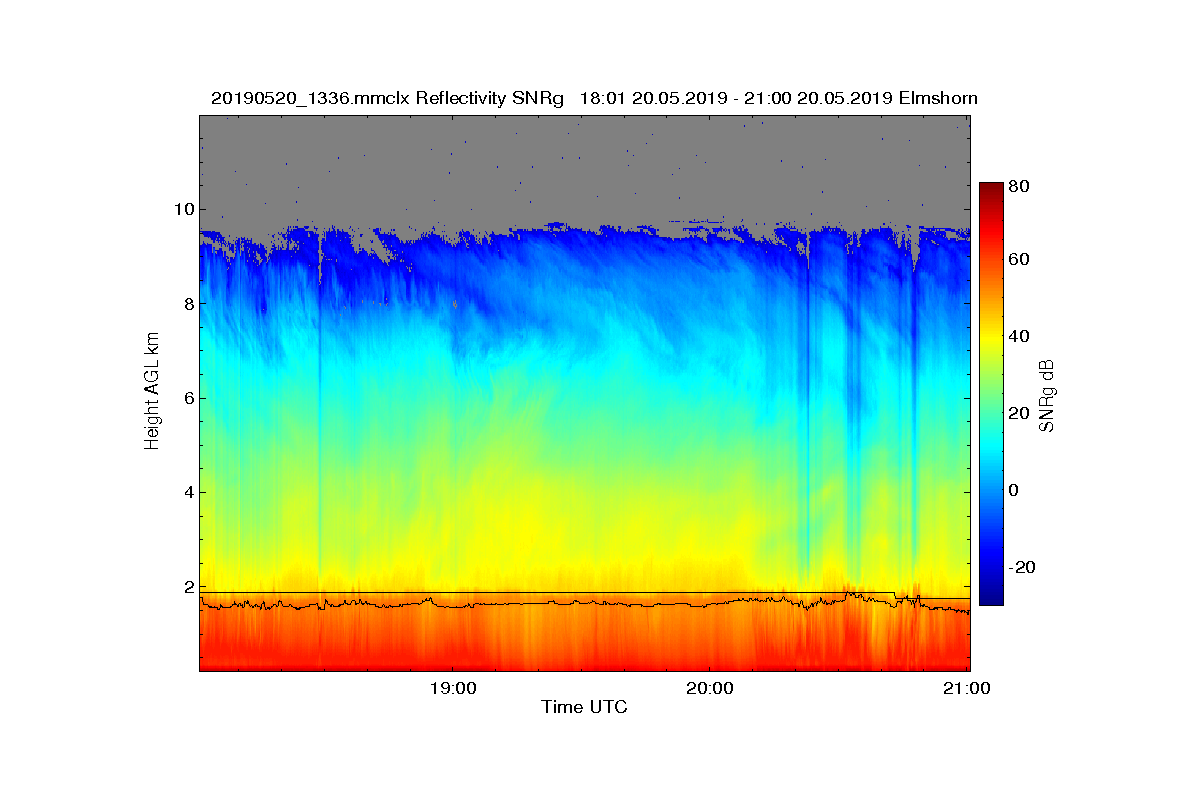The height and width of the screenshot is (800, 1200).
Task: Click the height tick label 2
Action: coord(187,587)
